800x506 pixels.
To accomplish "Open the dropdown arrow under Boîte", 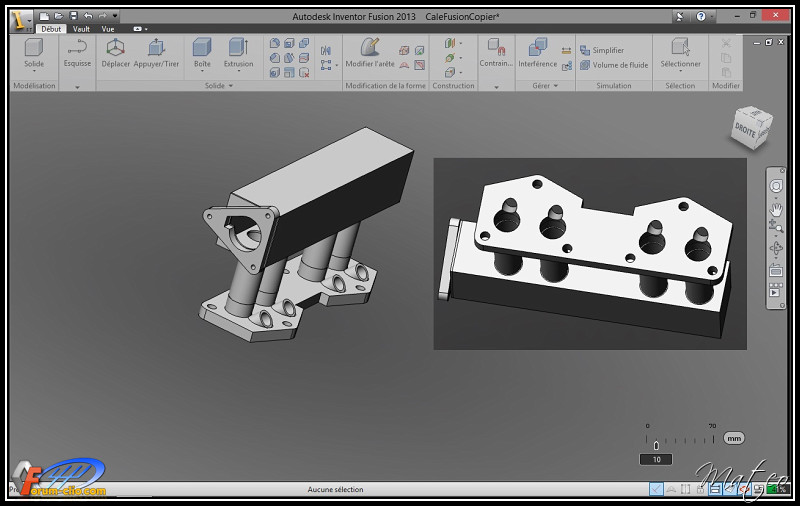I will coord(202,71).
